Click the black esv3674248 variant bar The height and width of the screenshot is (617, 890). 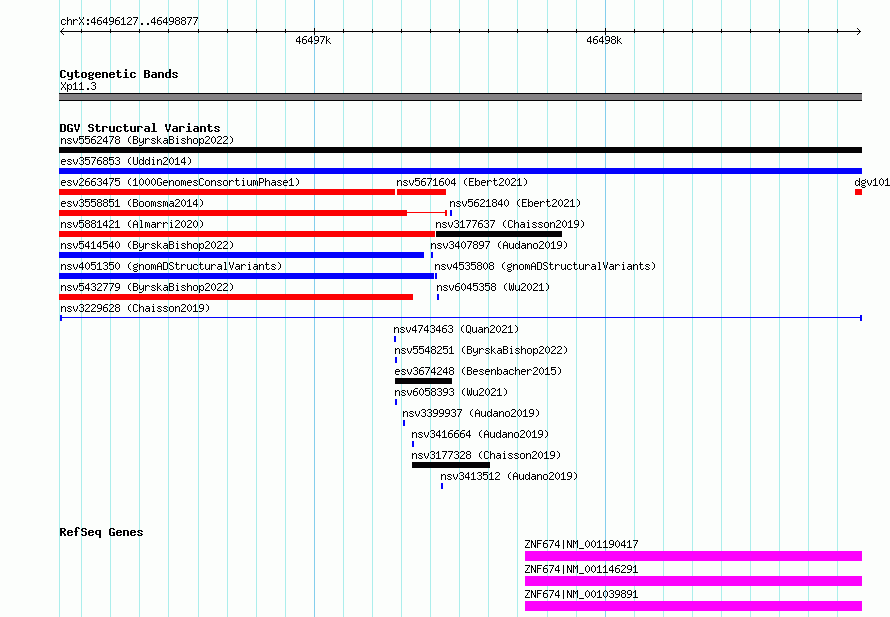click(x=423, y=381)
